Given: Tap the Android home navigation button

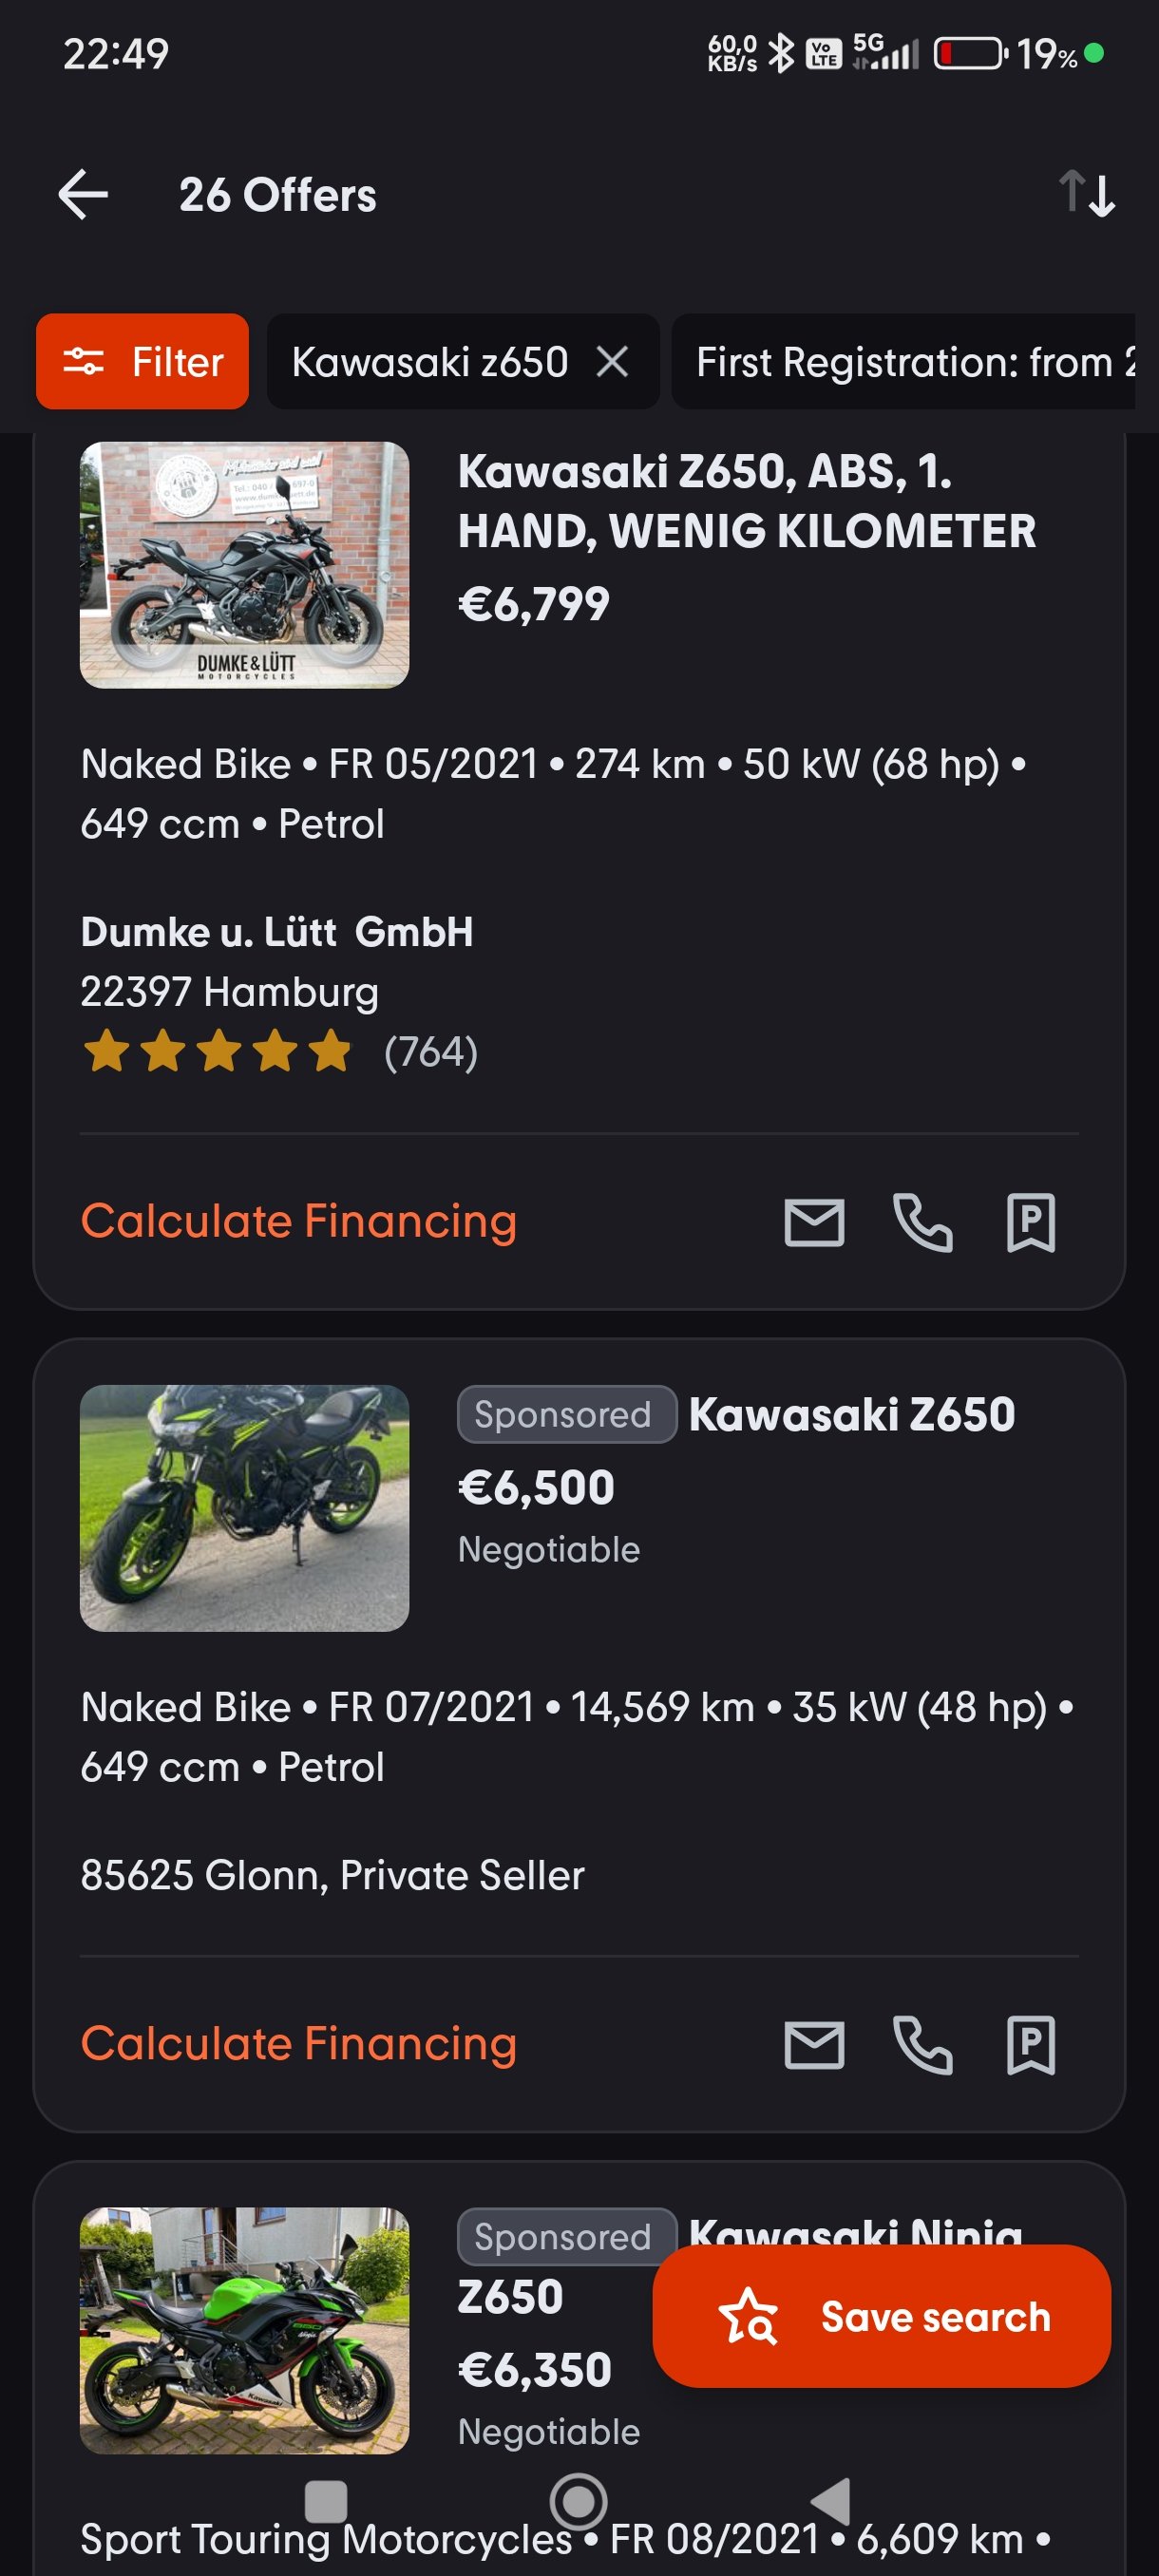Looking at the screenshot, I should click(578, 2502).
